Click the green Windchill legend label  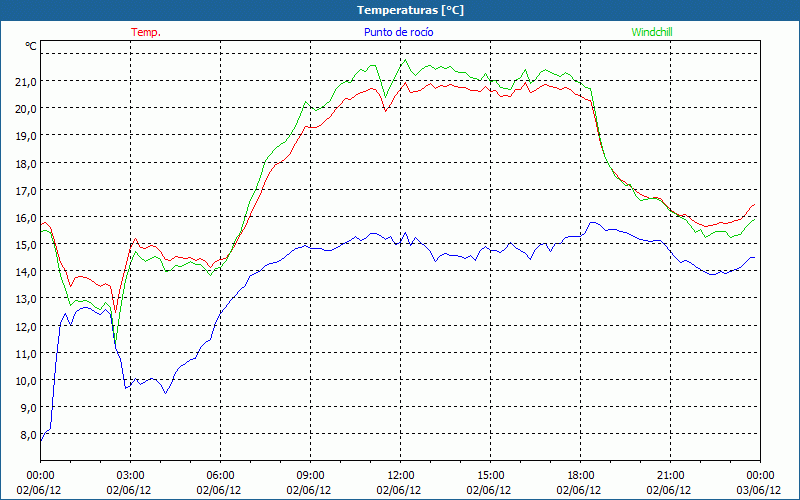652,32
